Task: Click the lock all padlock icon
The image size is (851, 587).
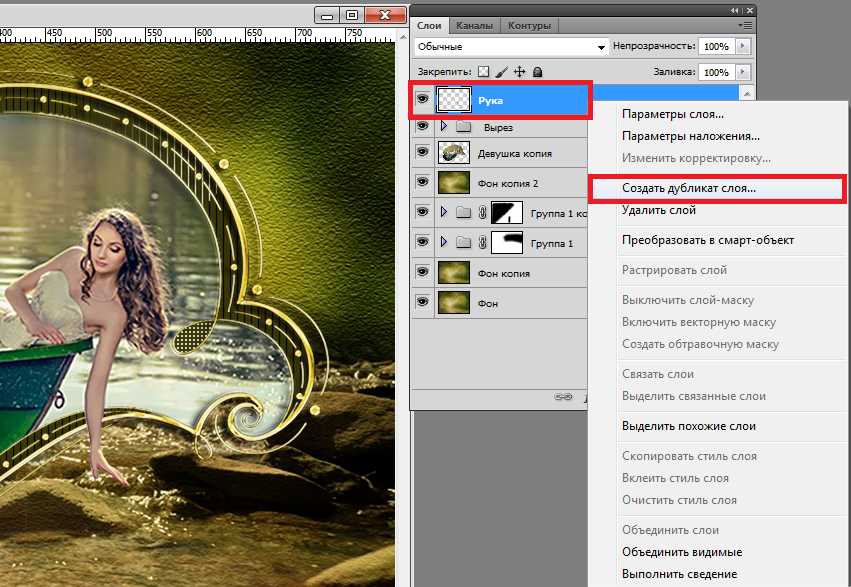Action: 537,72
